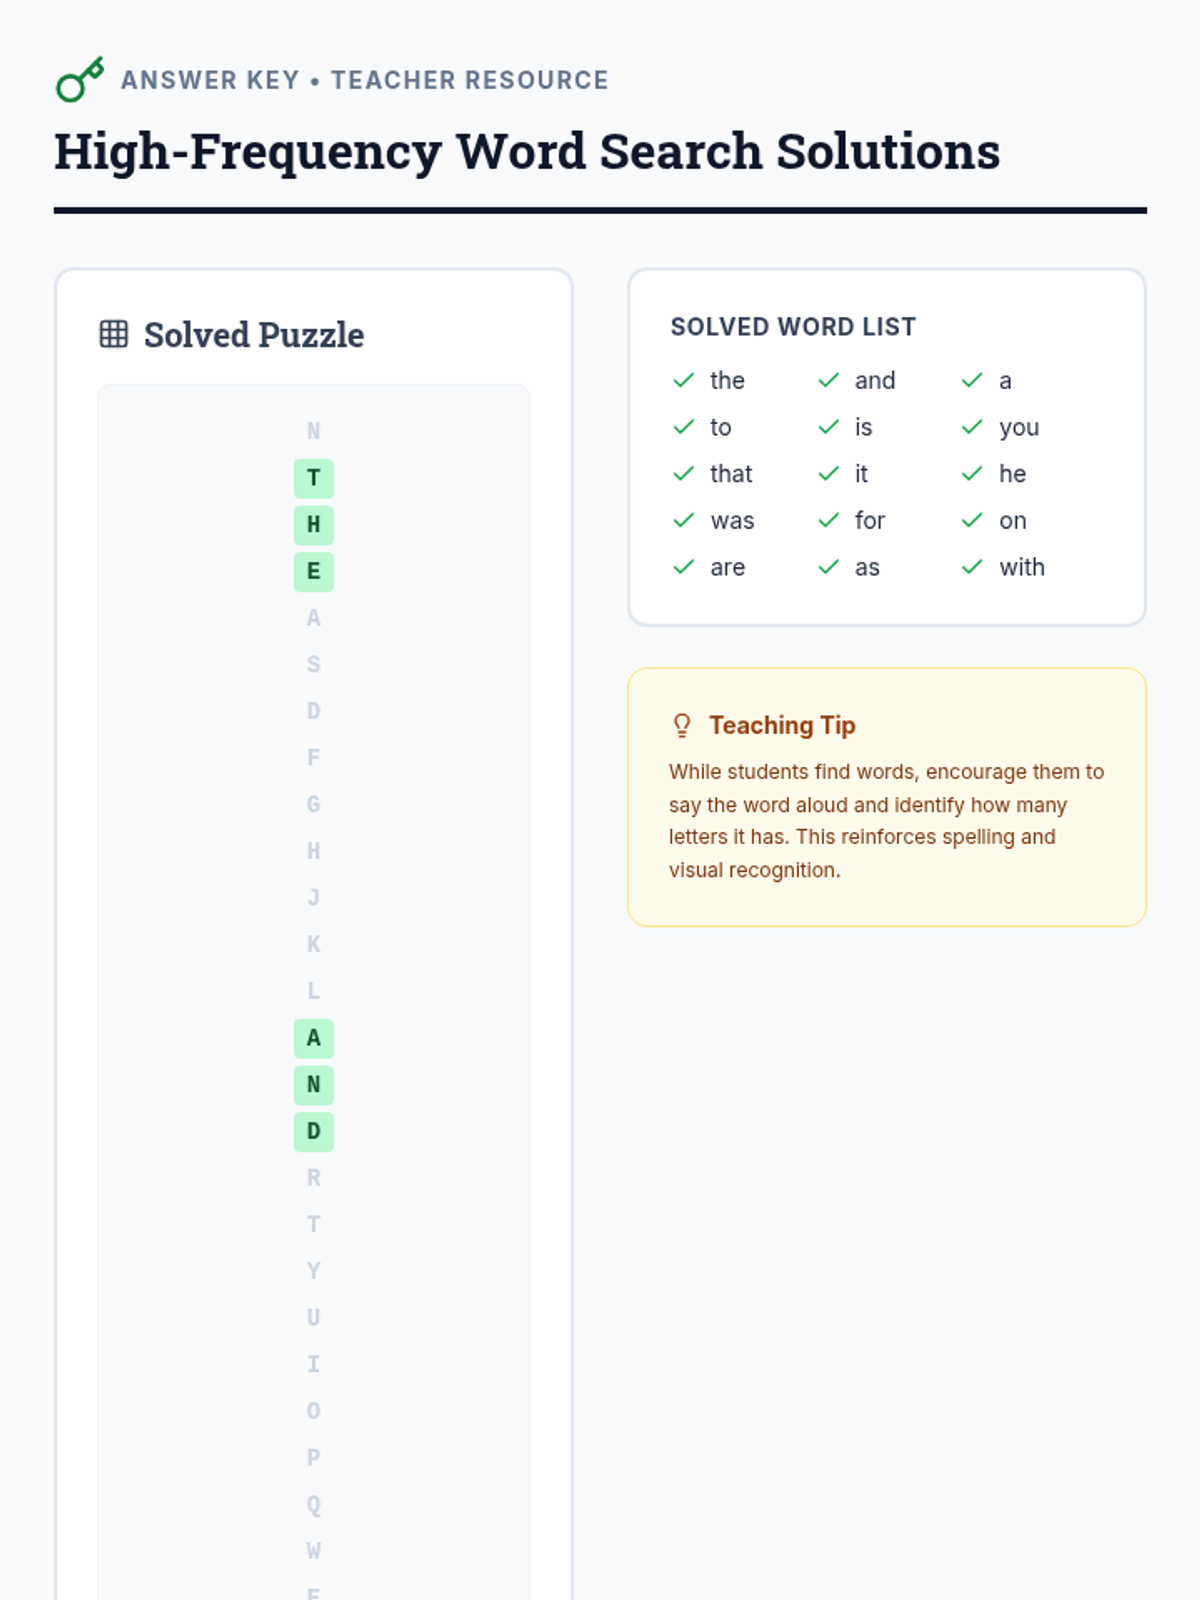
Task: Click the highlighted N tile in AND
Action: coord(314,1084)
